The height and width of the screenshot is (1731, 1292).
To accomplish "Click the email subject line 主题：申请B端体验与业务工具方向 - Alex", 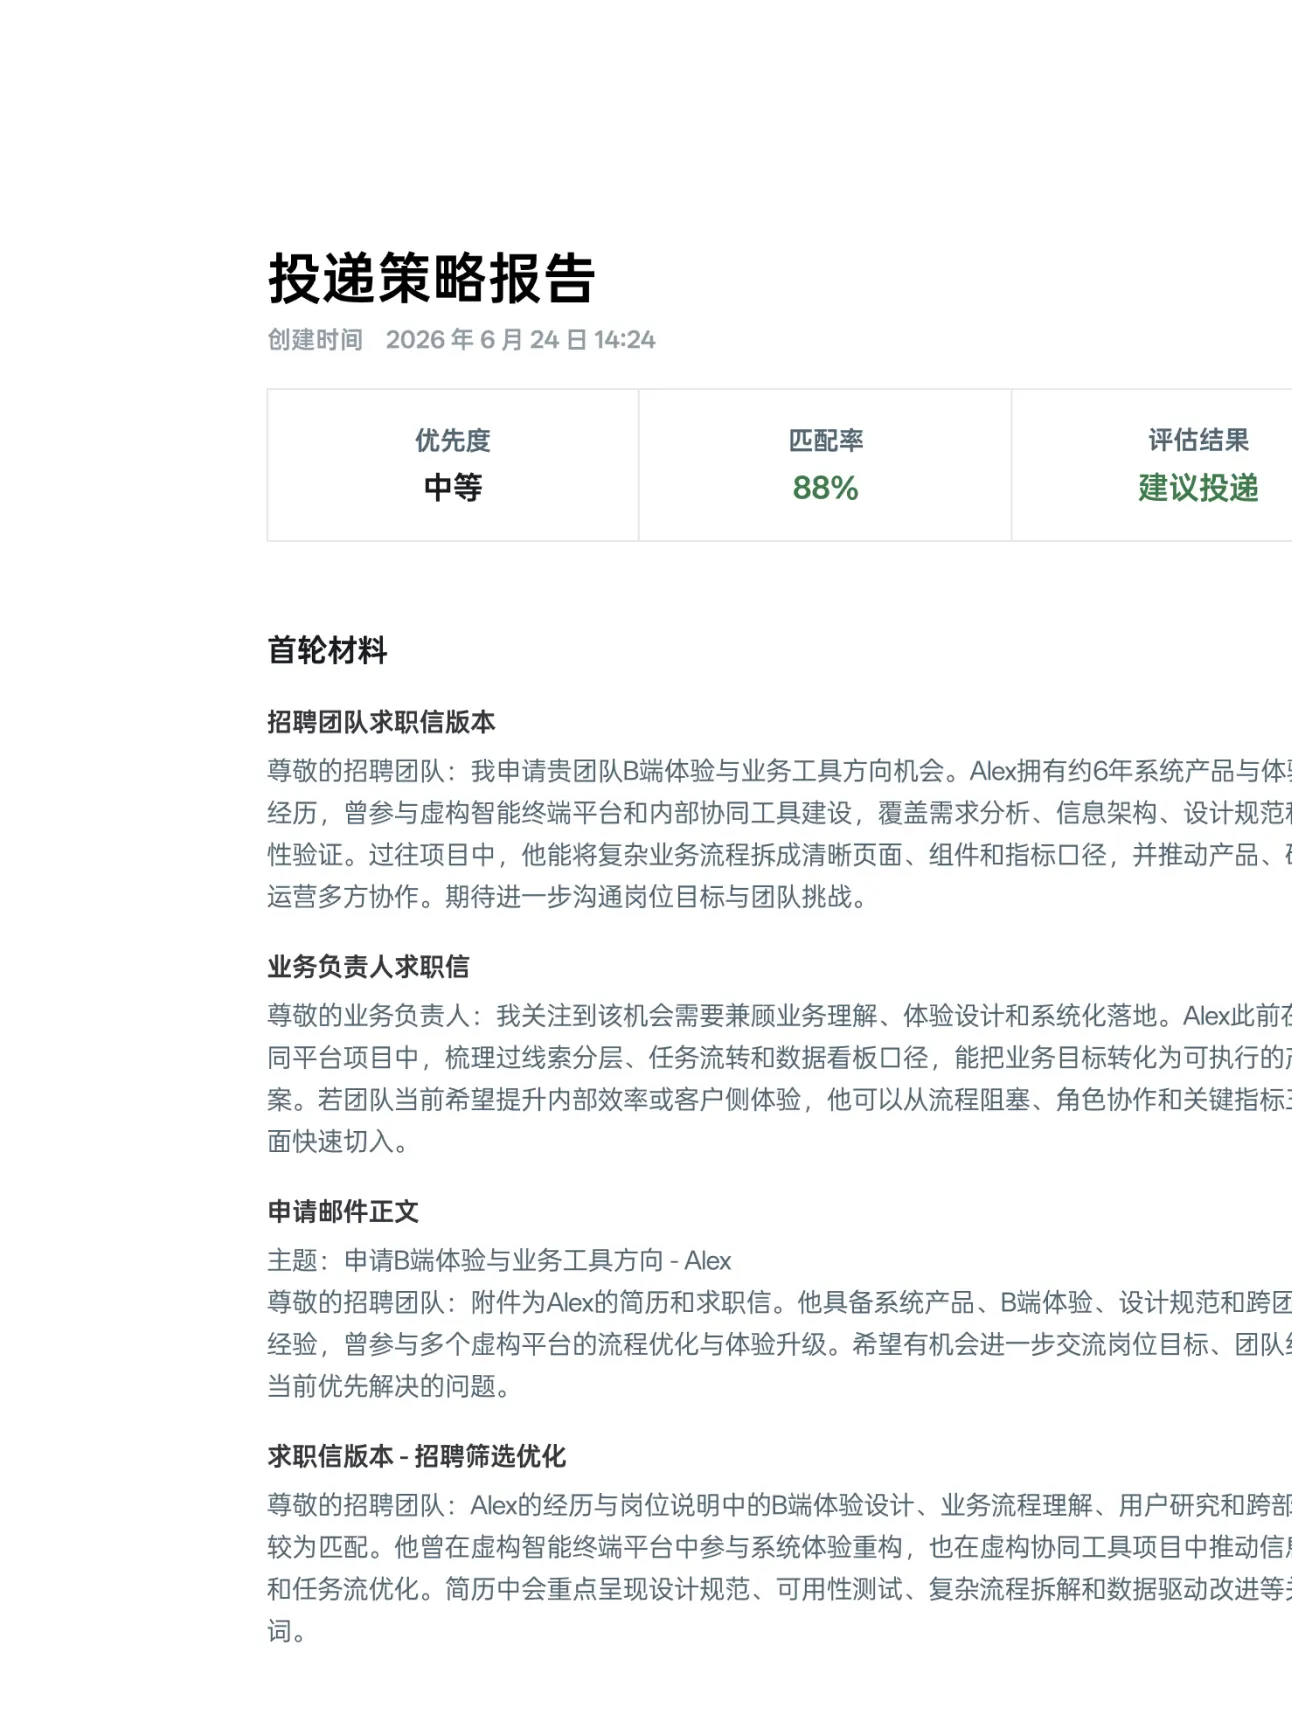I will [x=499, y=1261].
